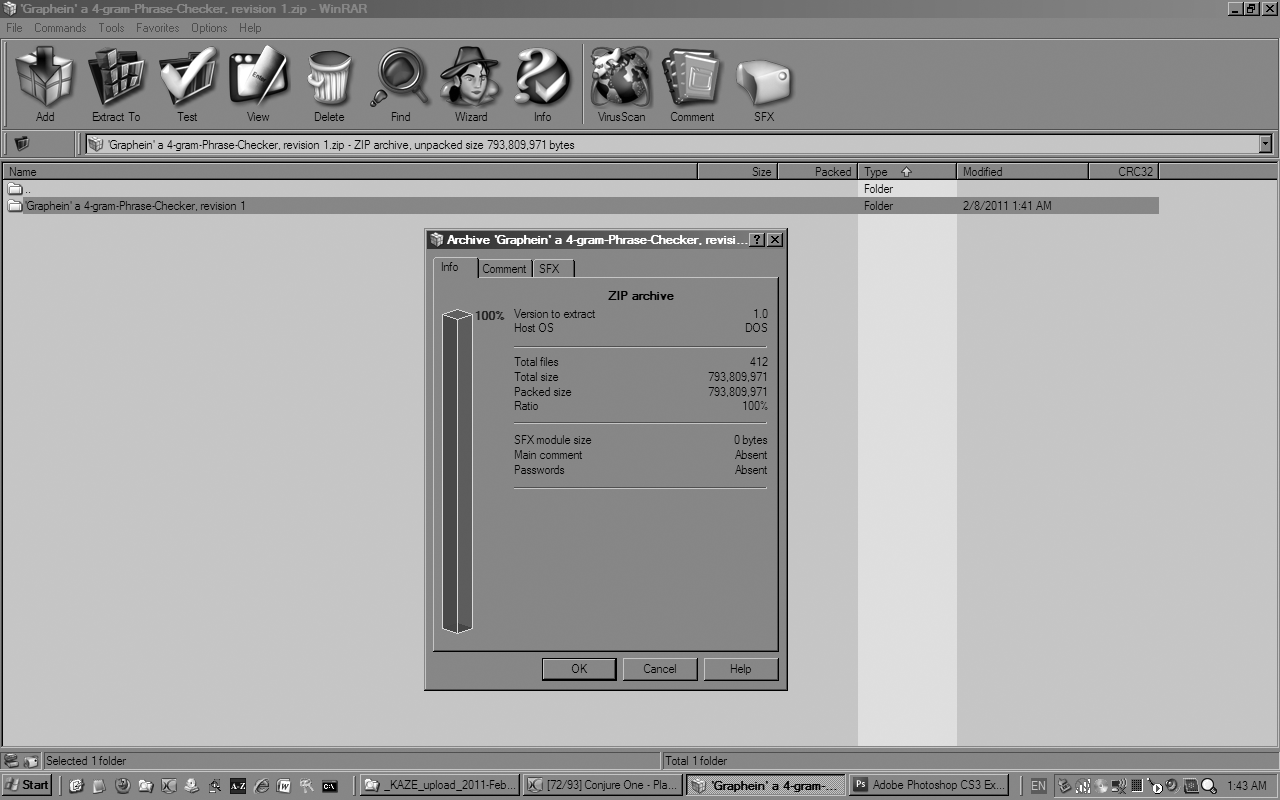Click Cancel in the archive dialog

click(x=660, y=669)
